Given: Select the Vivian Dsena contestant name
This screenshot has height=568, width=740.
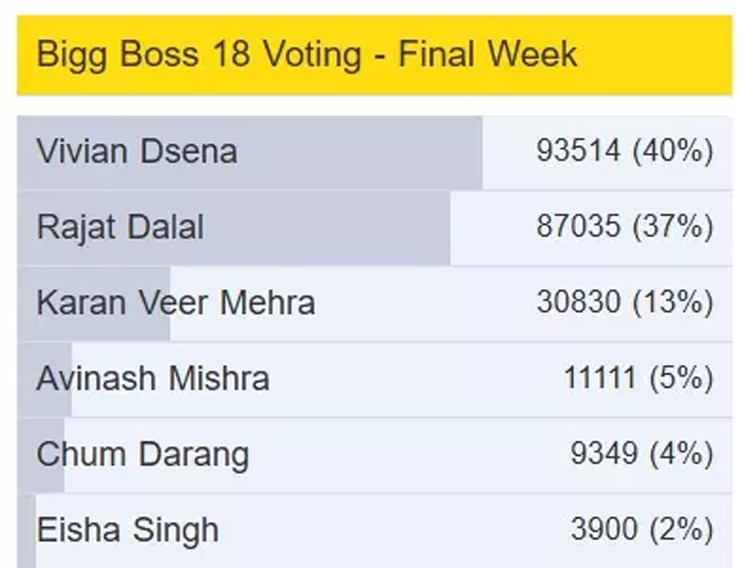Looking at the screenshot, I should click(x=136, y=152).
